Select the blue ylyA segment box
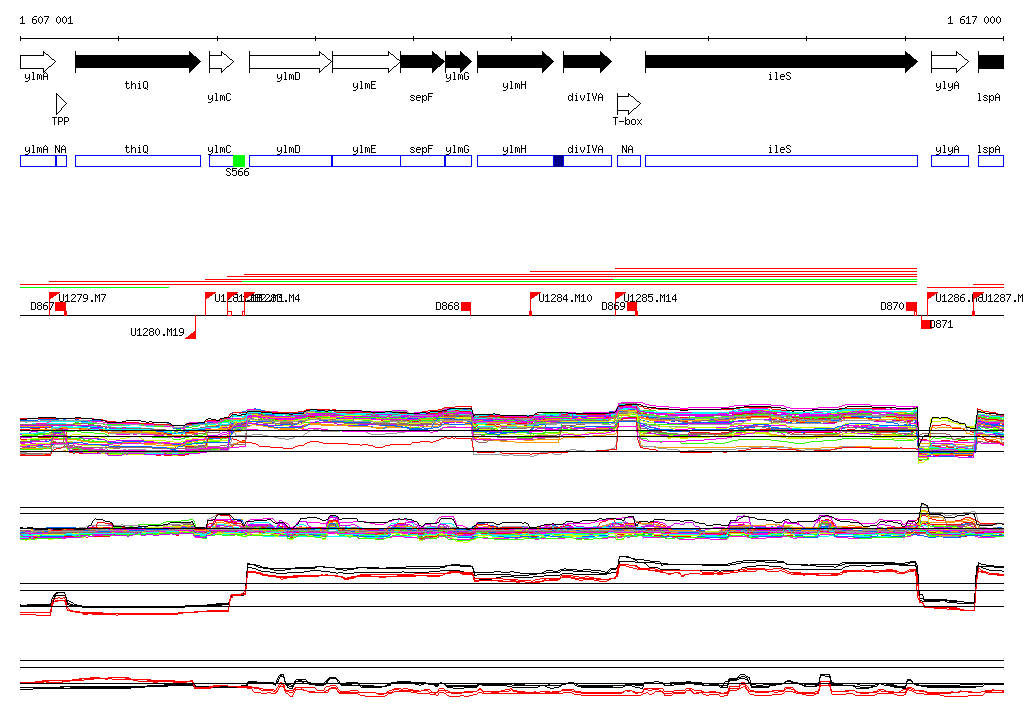The image size is (1024, 714). click(950, 161)
